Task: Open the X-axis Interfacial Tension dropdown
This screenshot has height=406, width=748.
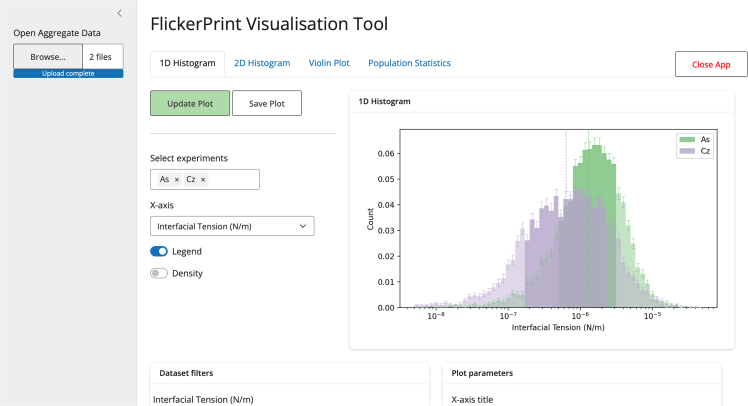Action: (232, 226)
